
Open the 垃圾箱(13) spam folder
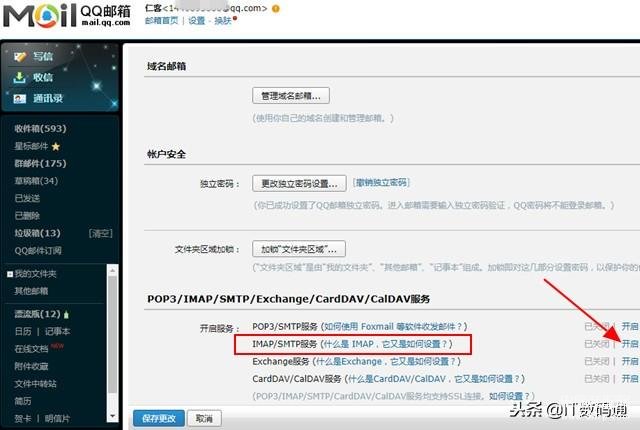click(x=37, y=233)
